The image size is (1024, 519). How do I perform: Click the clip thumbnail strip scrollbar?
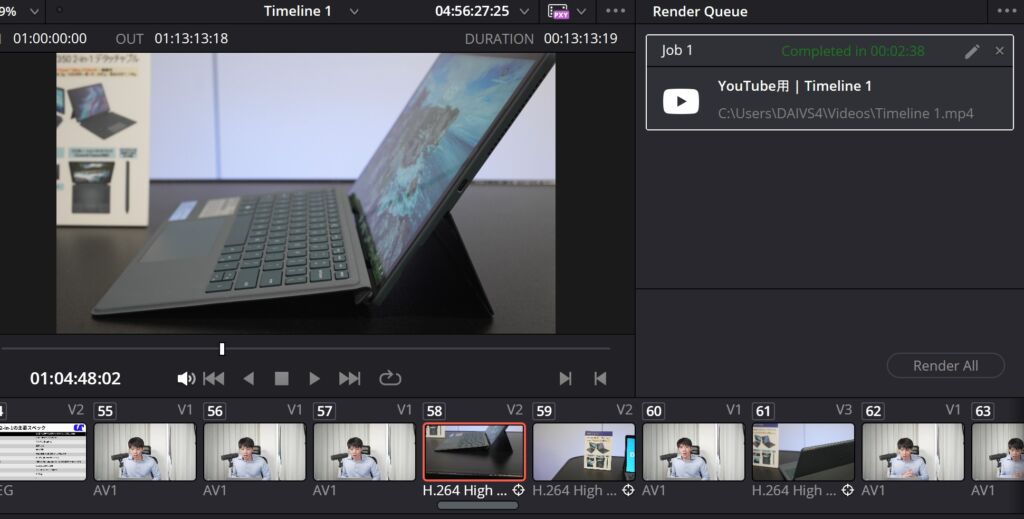pyautogui.click(x=477, y=505)
